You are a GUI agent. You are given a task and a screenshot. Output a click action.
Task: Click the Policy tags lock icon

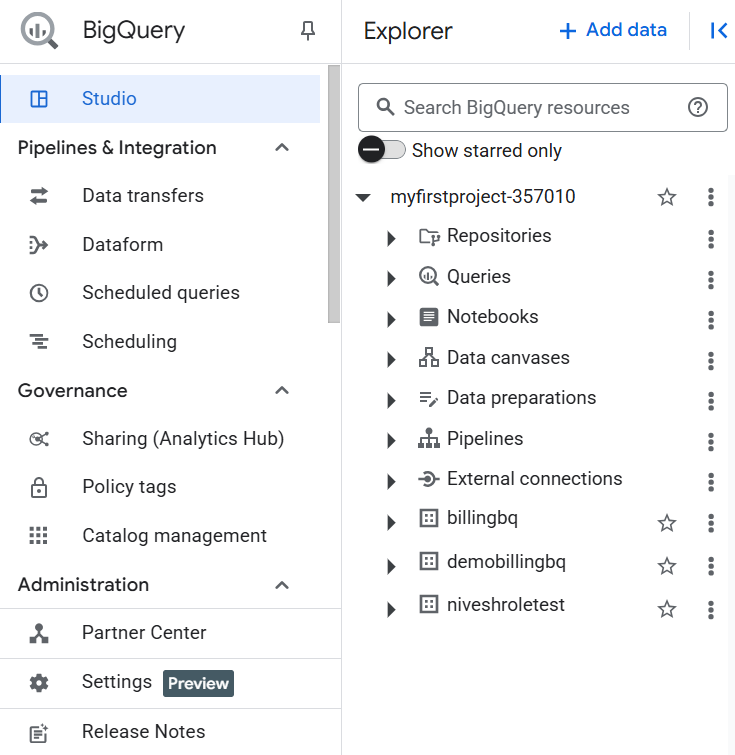[39, 488]
